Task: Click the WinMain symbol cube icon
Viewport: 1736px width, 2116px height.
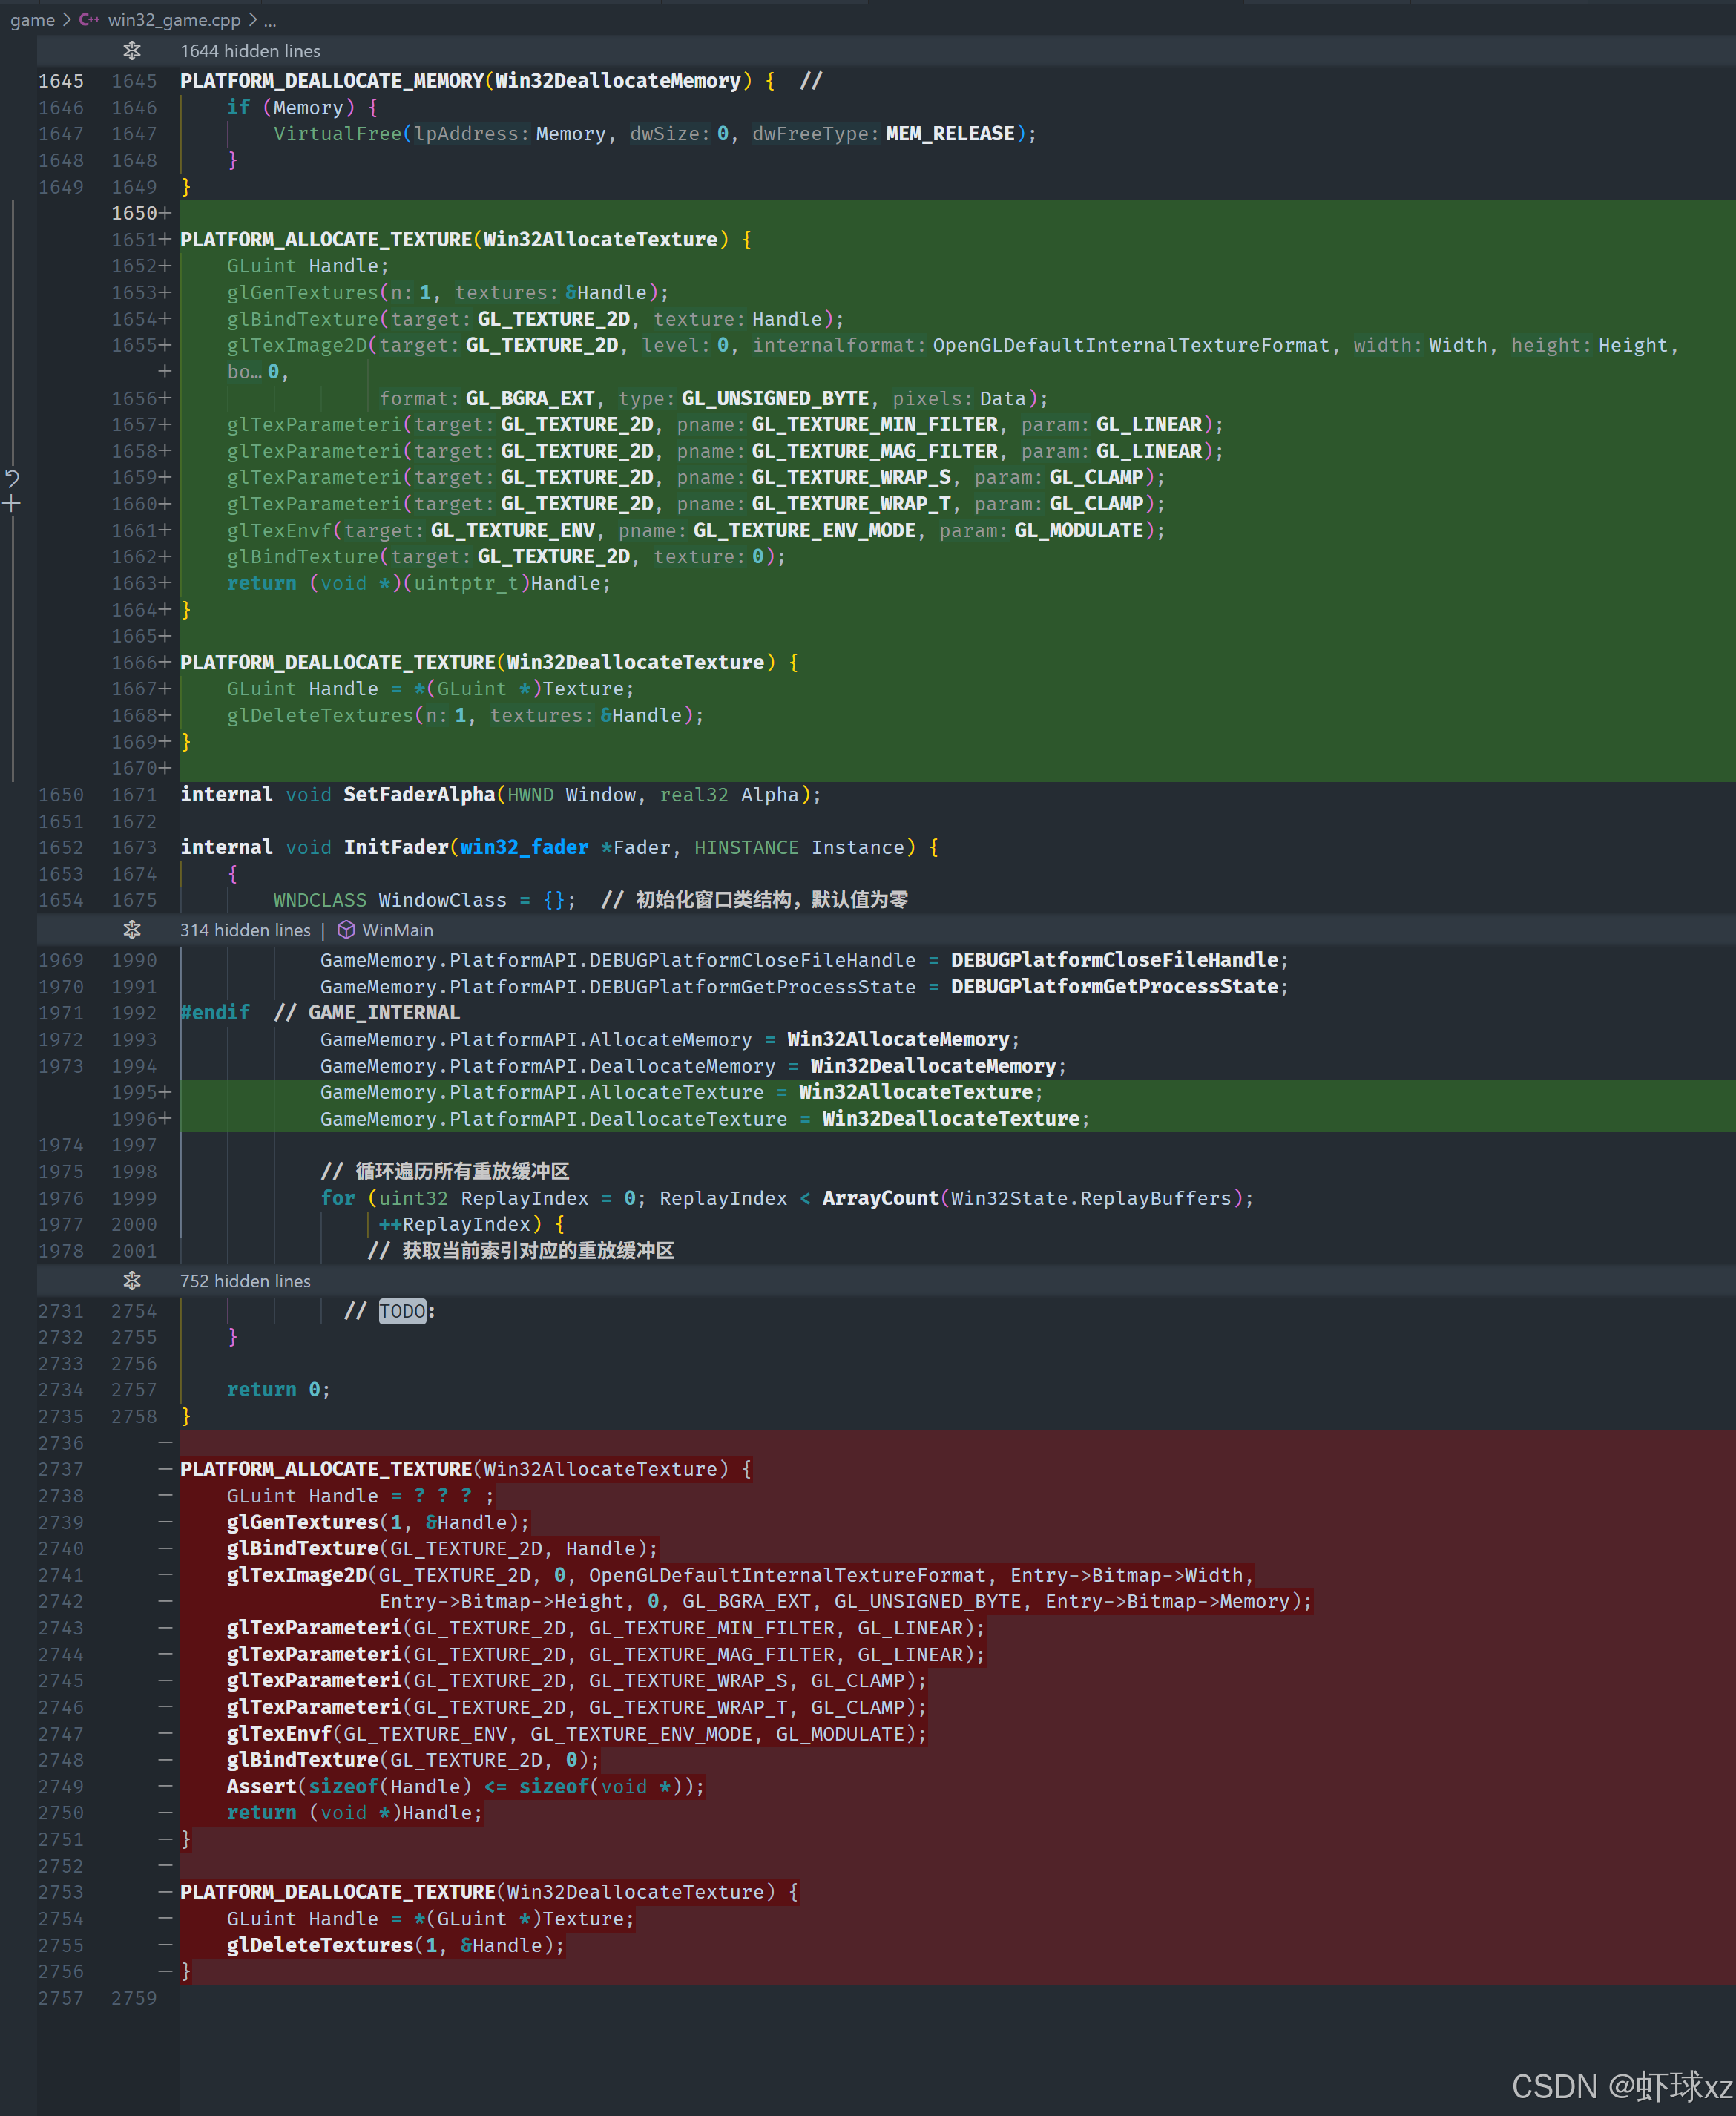Action: [346, 930]
